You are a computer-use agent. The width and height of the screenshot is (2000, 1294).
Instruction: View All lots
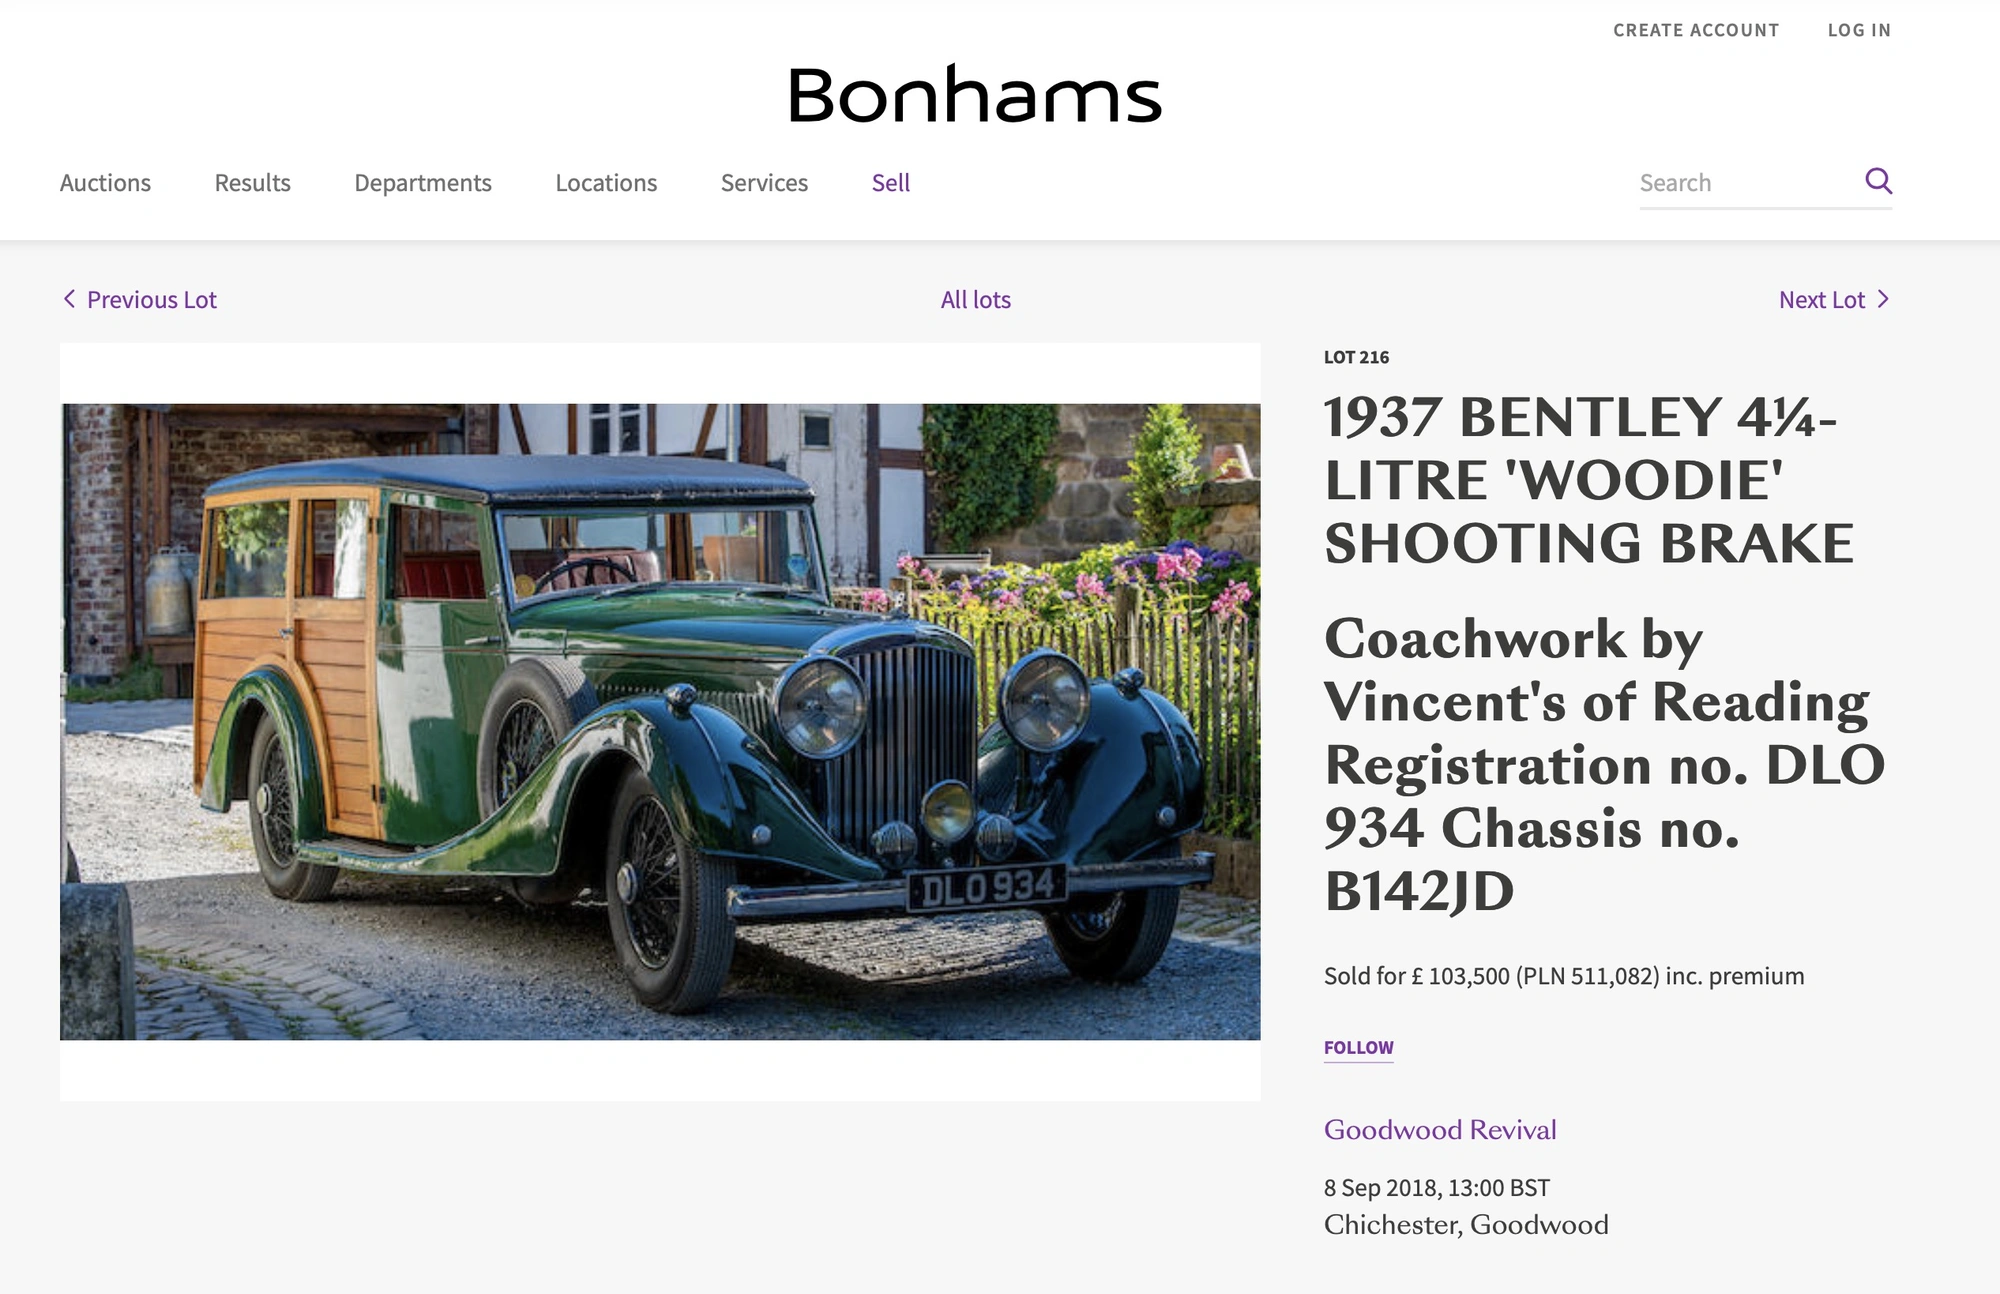[975, 299]
